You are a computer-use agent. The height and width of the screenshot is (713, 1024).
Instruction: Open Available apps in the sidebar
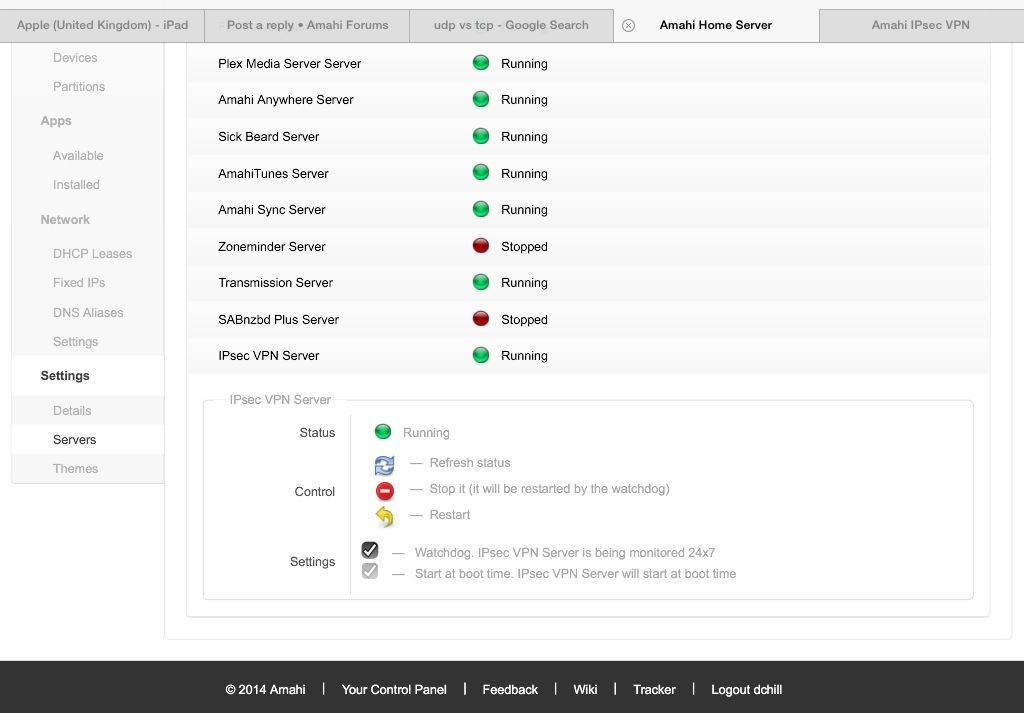78,155
